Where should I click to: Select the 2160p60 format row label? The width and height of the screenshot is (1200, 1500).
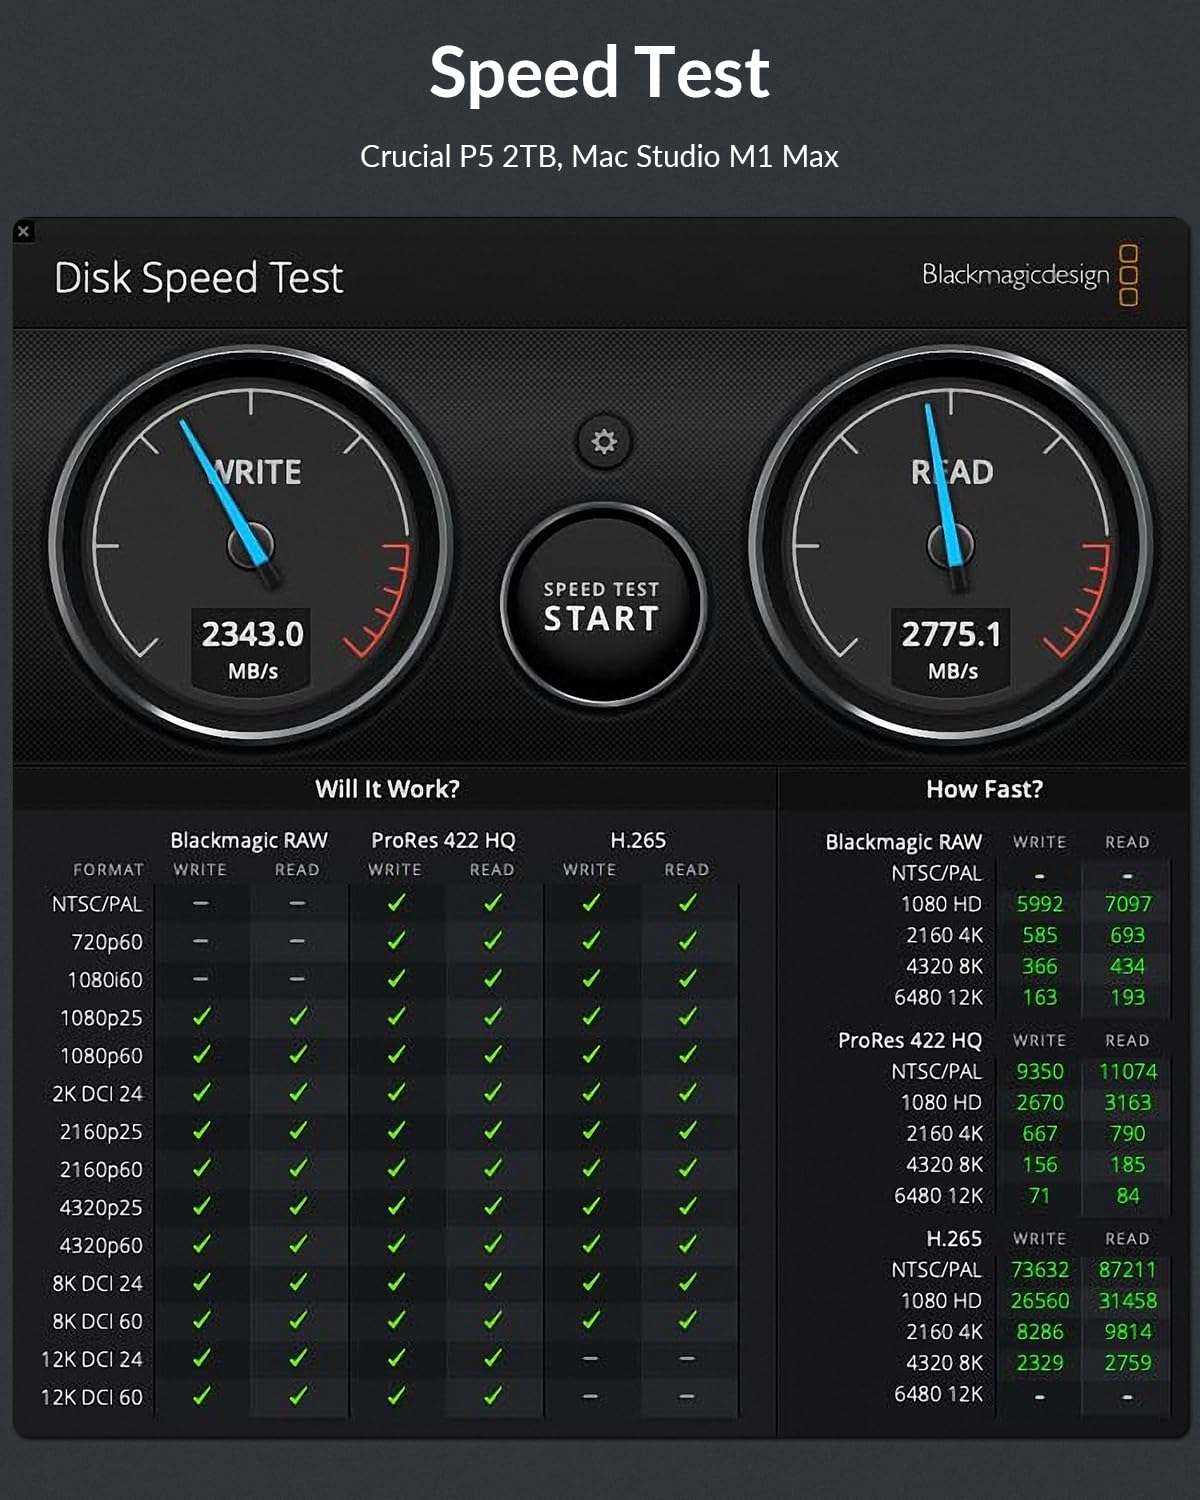pyautogui.click(x=101, y=1170)
